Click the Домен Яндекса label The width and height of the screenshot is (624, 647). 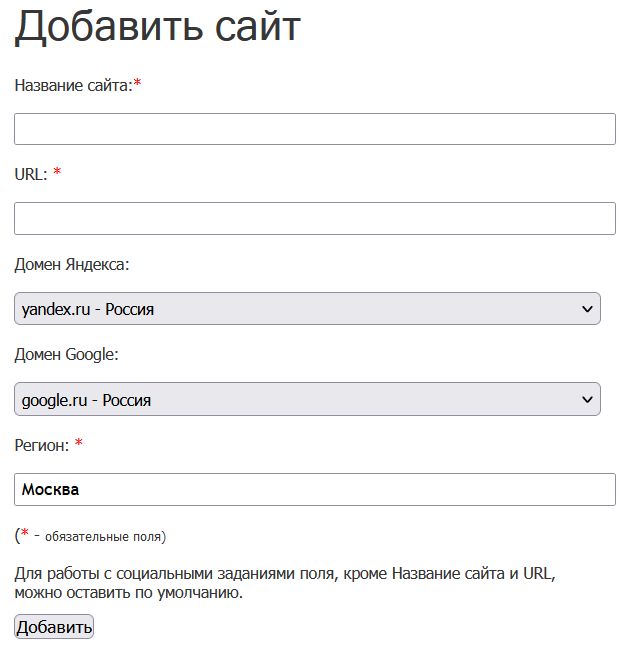(72, 265)
